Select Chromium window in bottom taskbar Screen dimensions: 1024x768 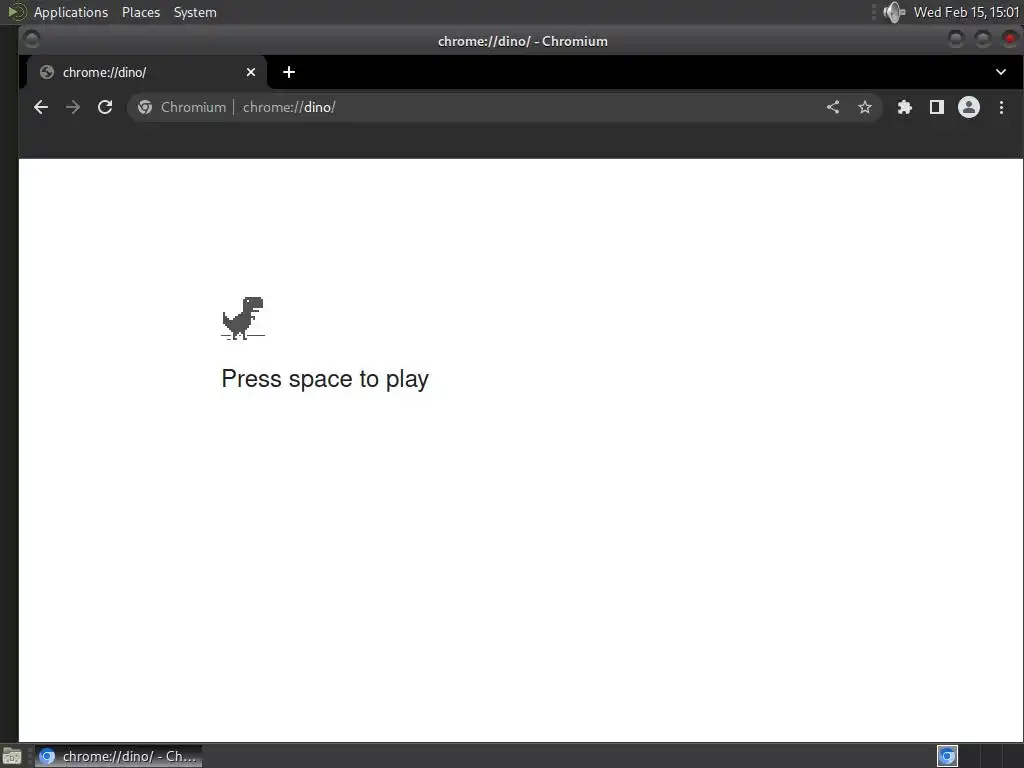point(118,756)
